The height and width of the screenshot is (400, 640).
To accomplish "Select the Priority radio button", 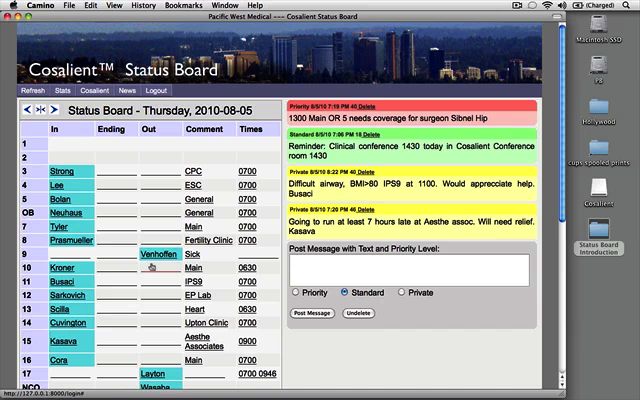I will (x=296, y=292).
